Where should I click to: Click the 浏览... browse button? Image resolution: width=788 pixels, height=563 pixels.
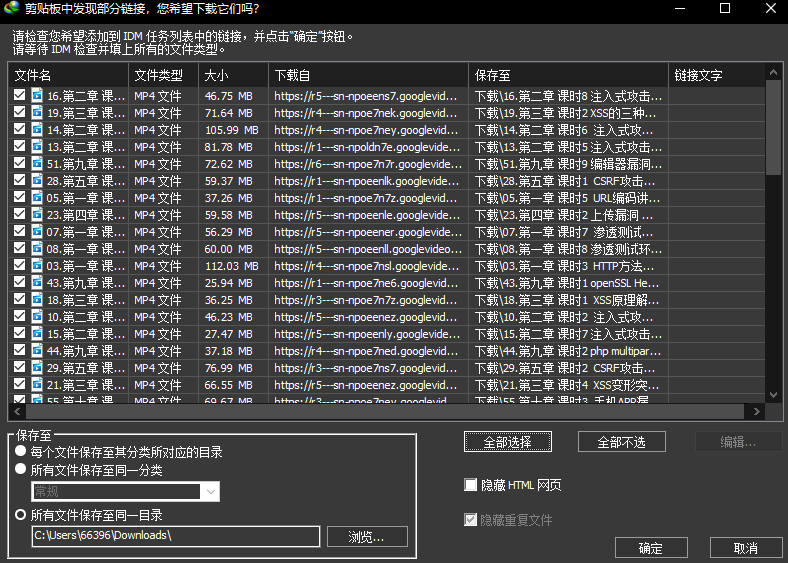click(367, 536)
